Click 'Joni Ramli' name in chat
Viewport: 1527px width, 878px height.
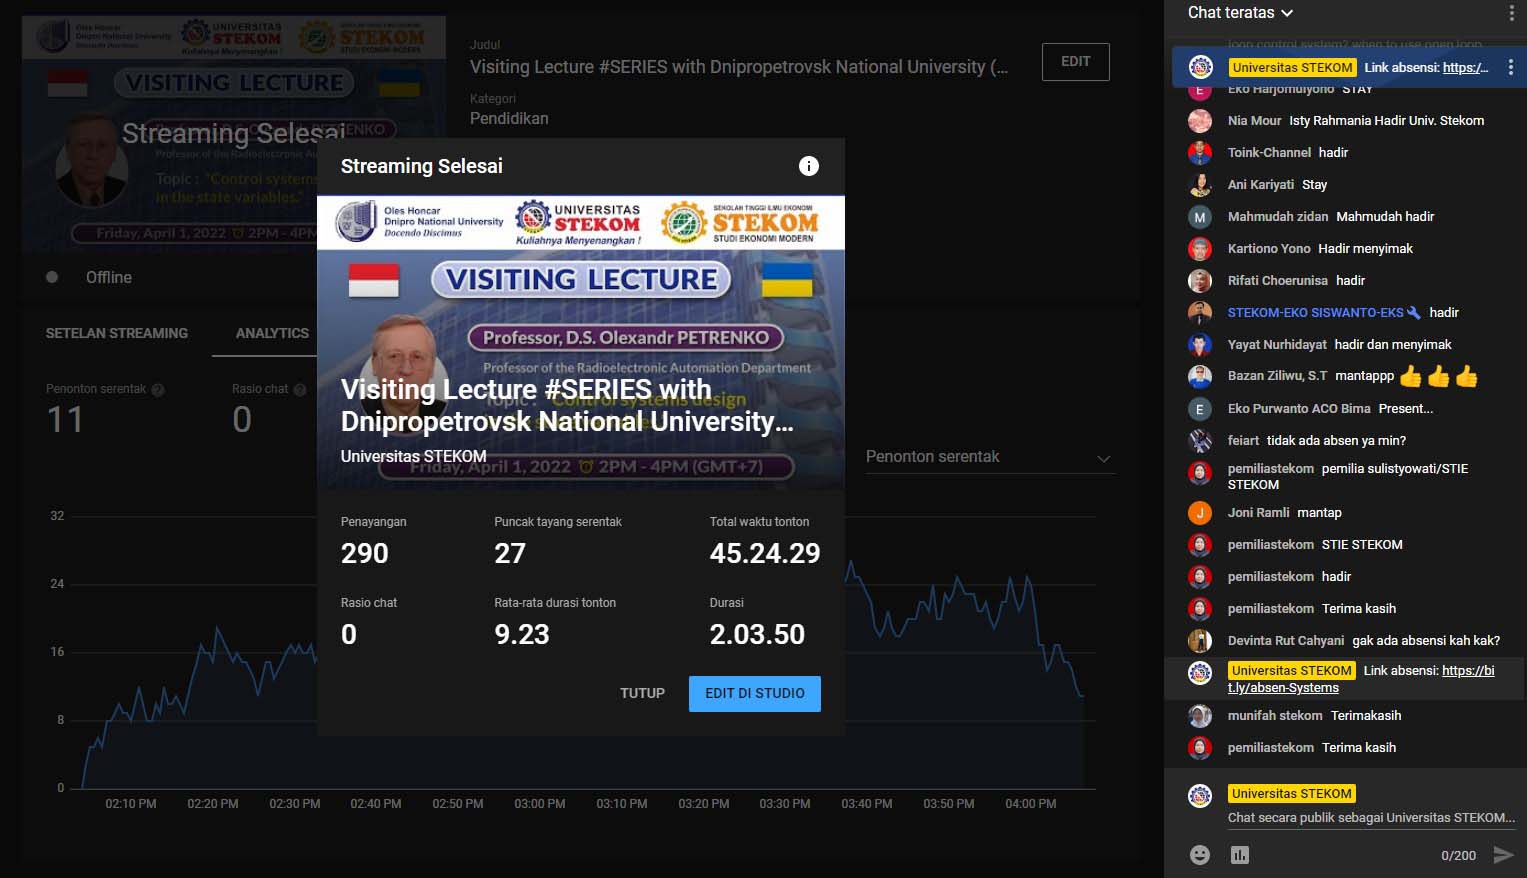[x=1258, y=513]
